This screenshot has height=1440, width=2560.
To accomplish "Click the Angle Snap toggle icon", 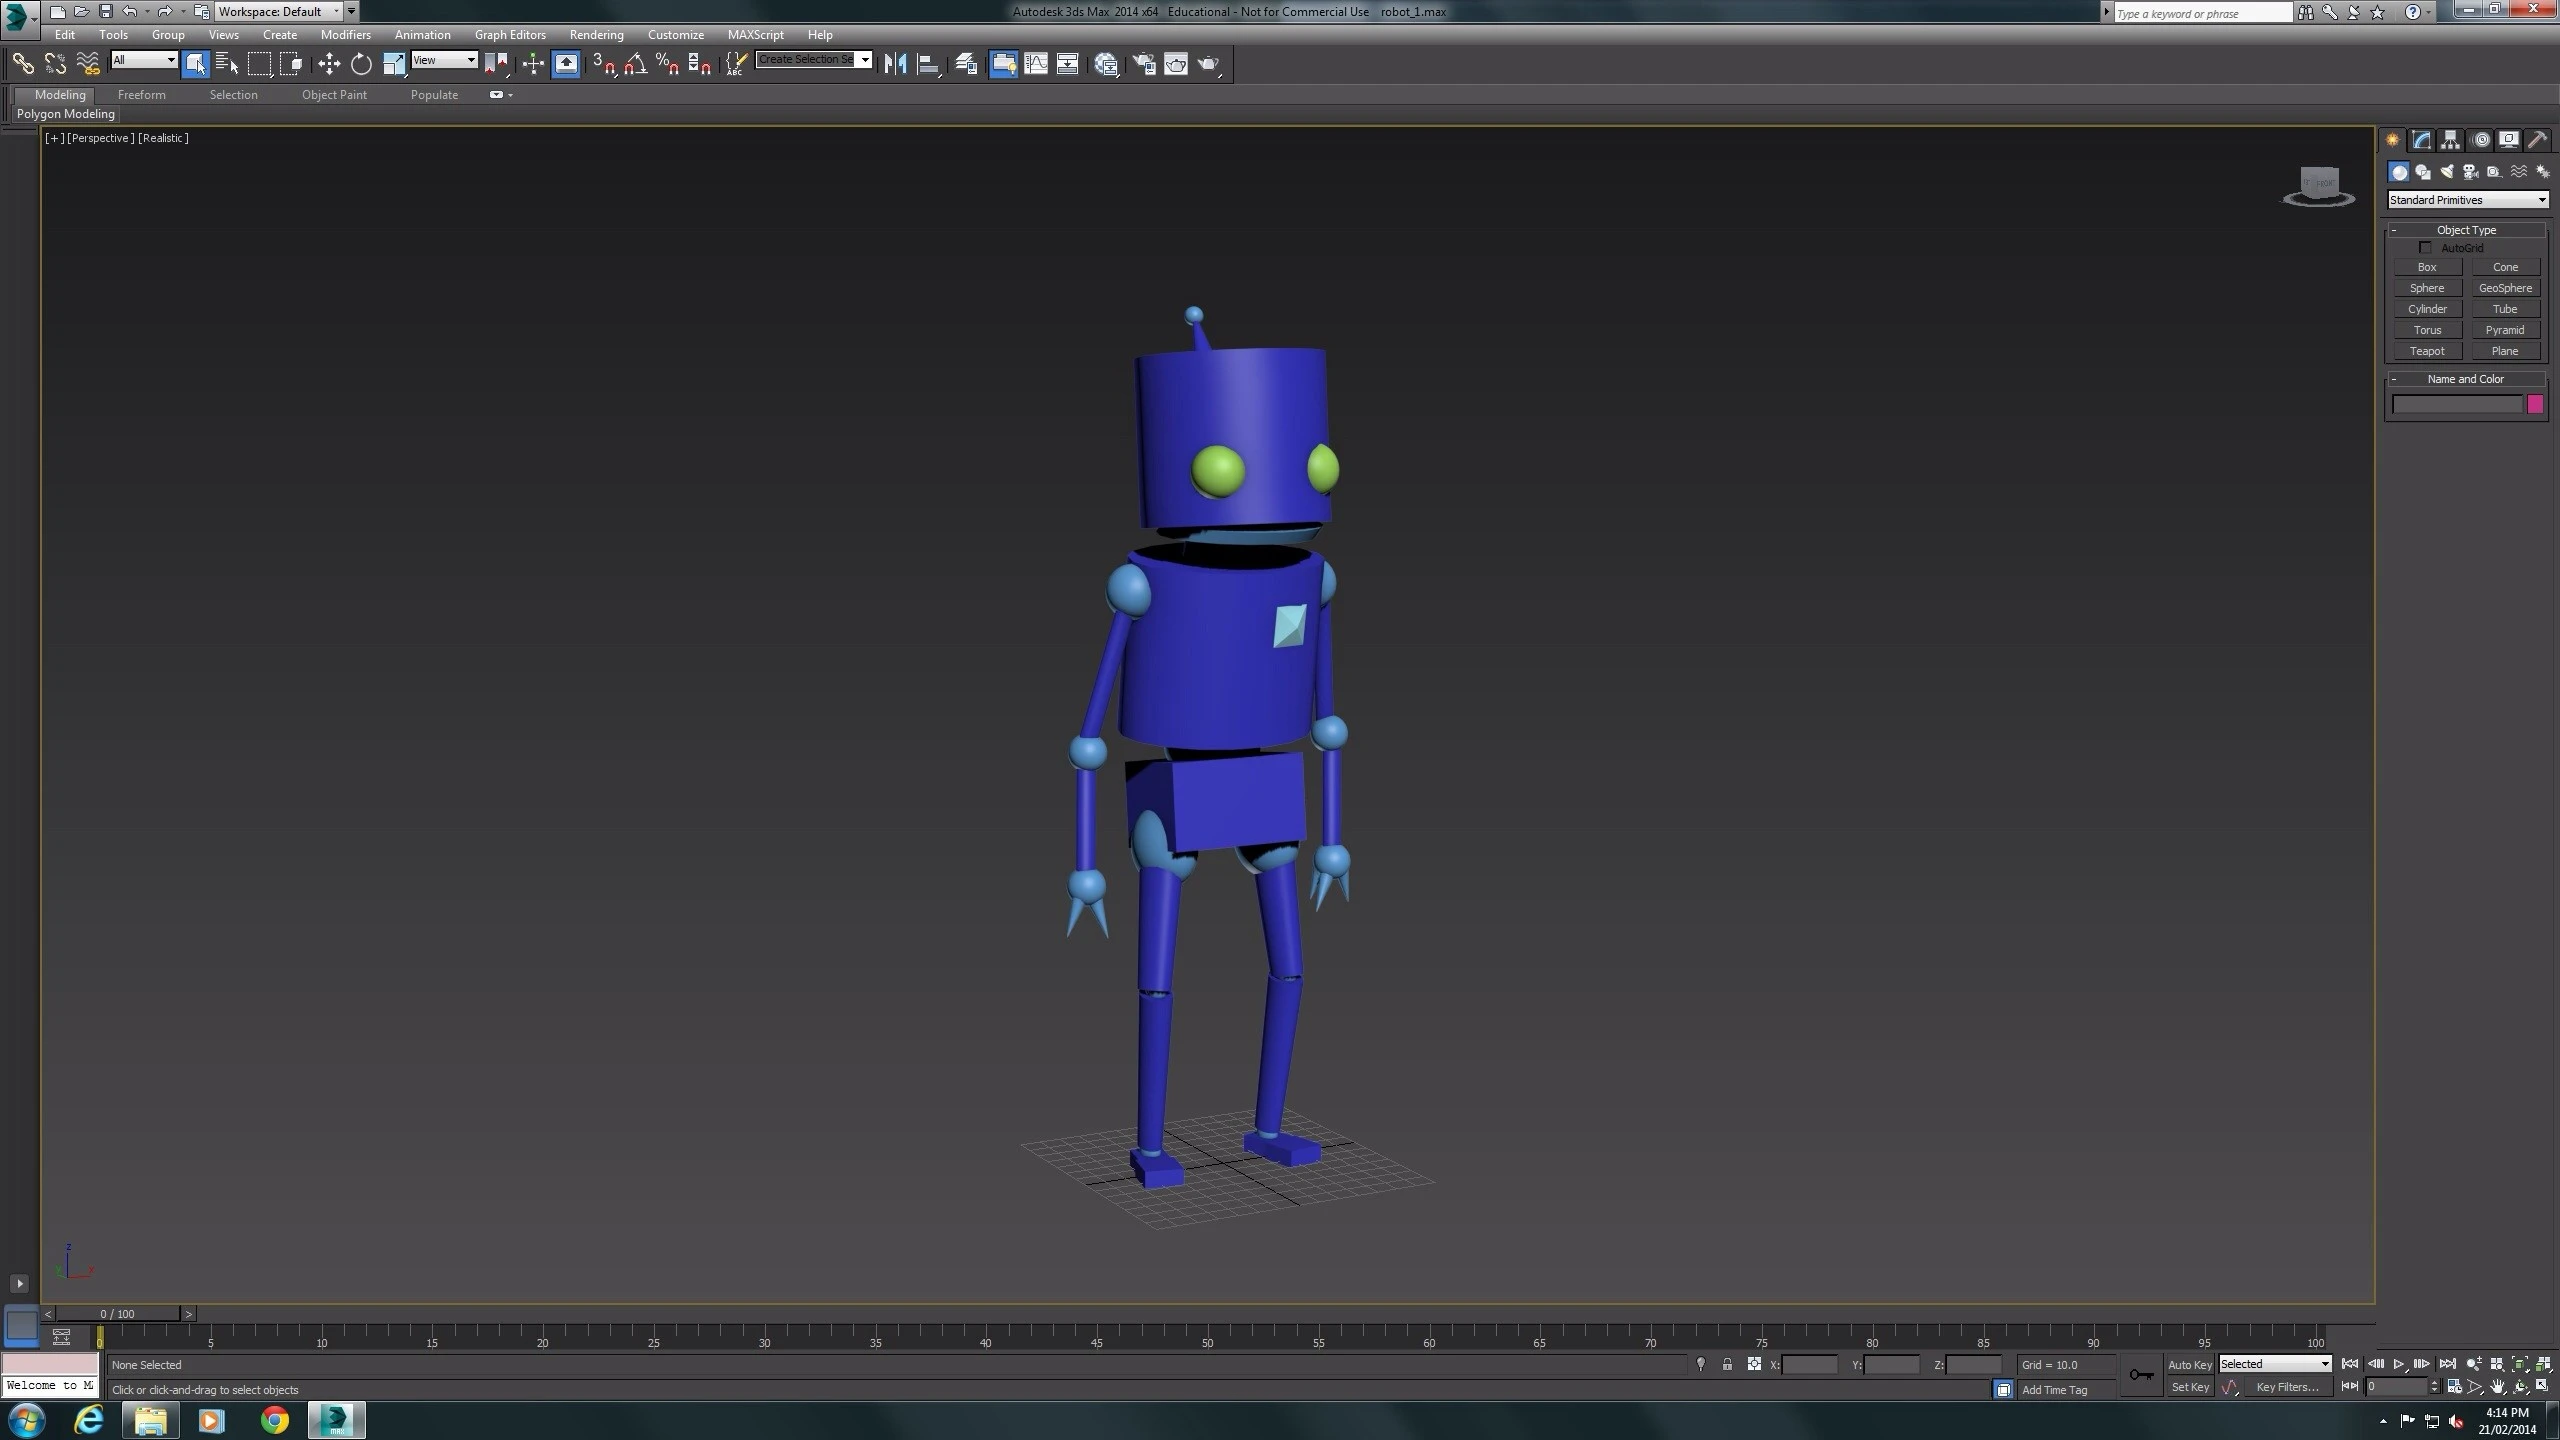I will (x=636, y=64).
